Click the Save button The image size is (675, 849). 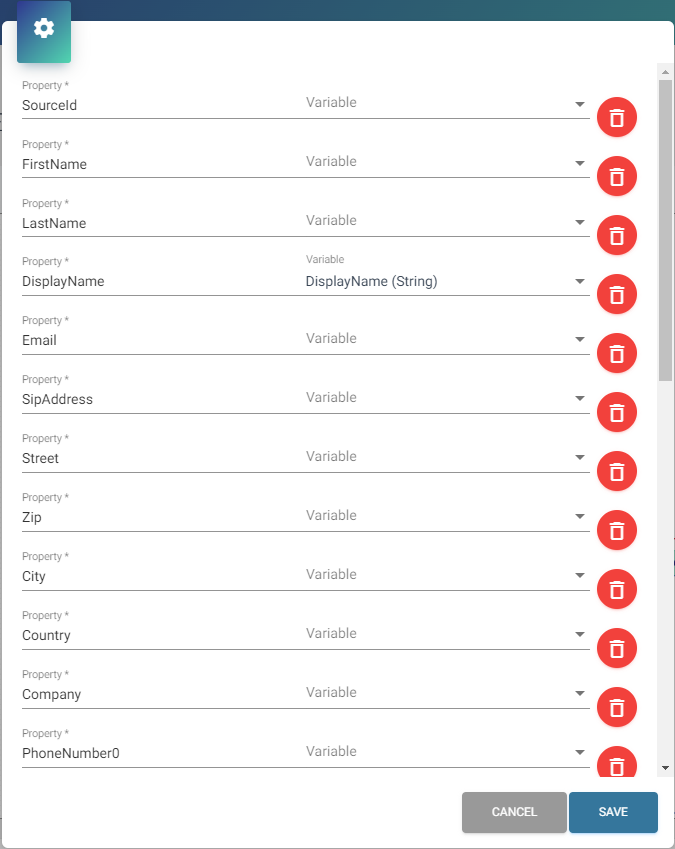coord(613,812)
